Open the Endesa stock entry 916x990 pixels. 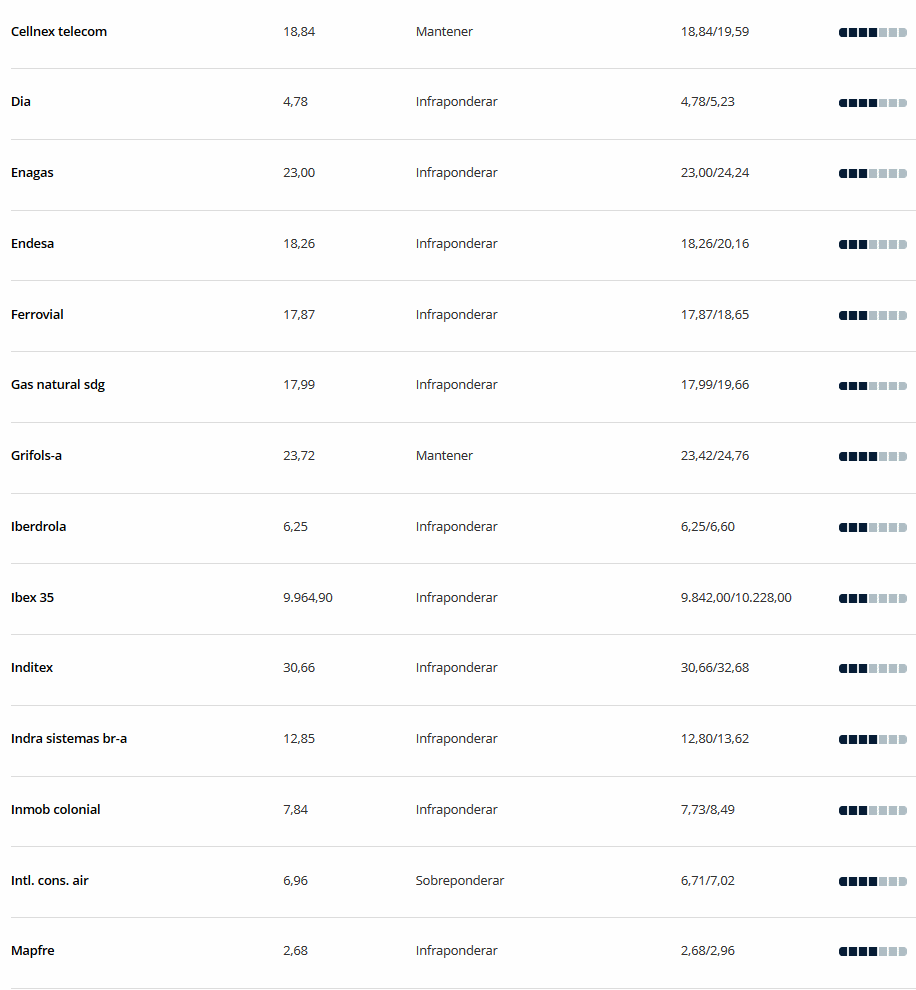point(32,244)
